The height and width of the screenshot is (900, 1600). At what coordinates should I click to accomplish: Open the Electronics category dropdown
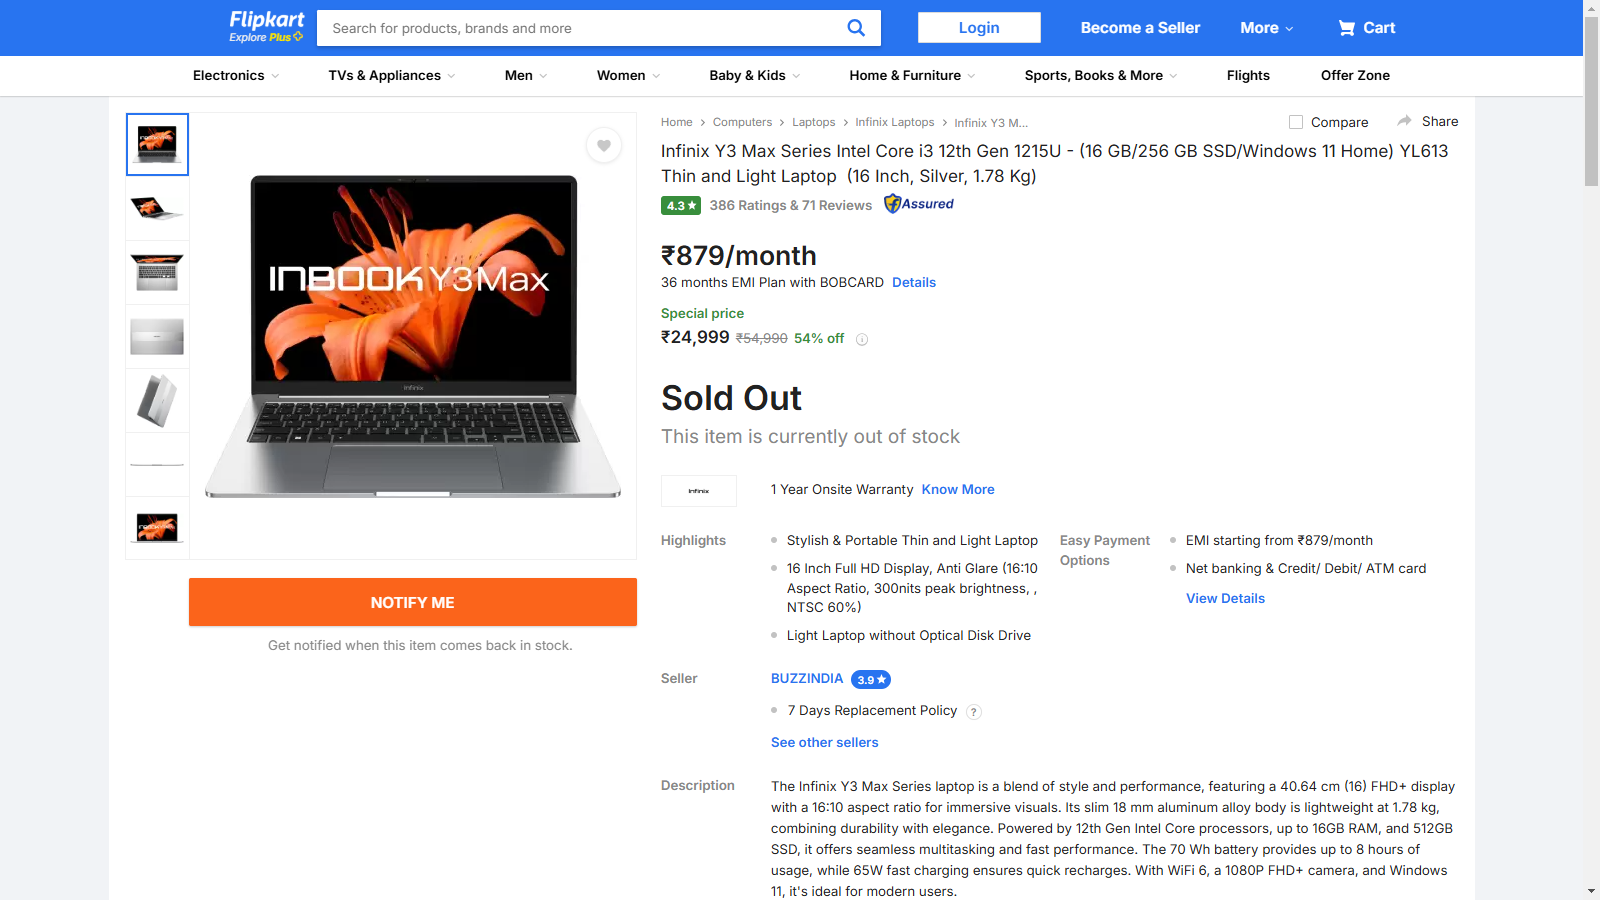click(x=234, y=75)
